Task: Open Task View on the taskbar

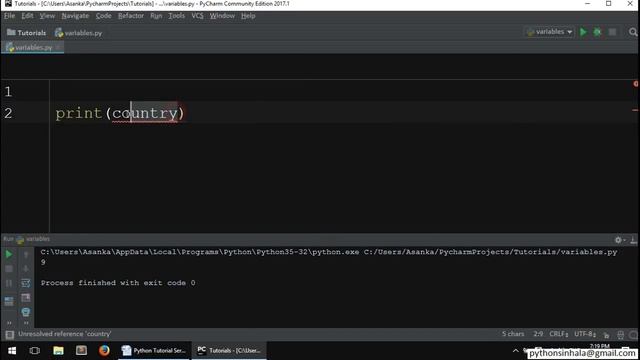Action: 35,351
